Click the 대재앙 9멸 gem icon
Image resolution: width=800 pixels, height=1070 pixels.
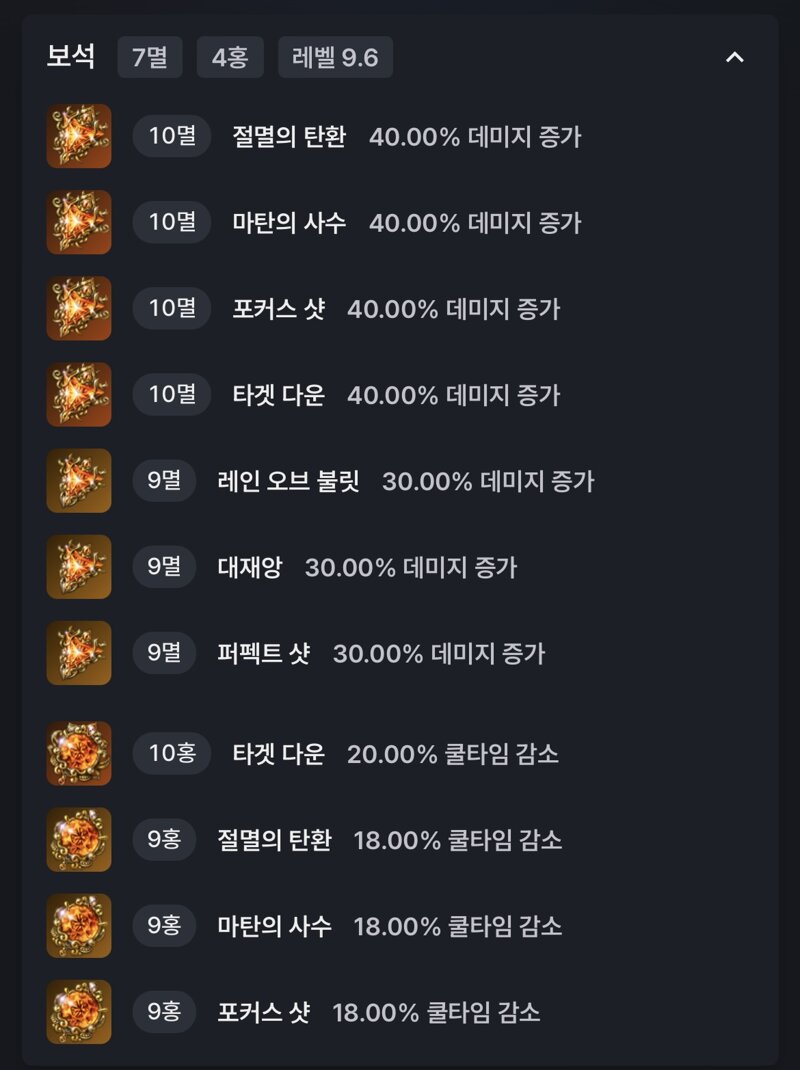tap(79, 566)
